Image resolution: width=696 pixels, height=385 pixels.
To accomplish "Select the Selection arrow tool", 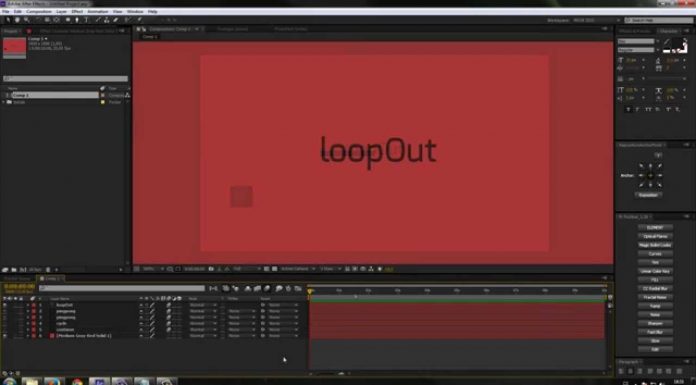I will pos(8,20).
